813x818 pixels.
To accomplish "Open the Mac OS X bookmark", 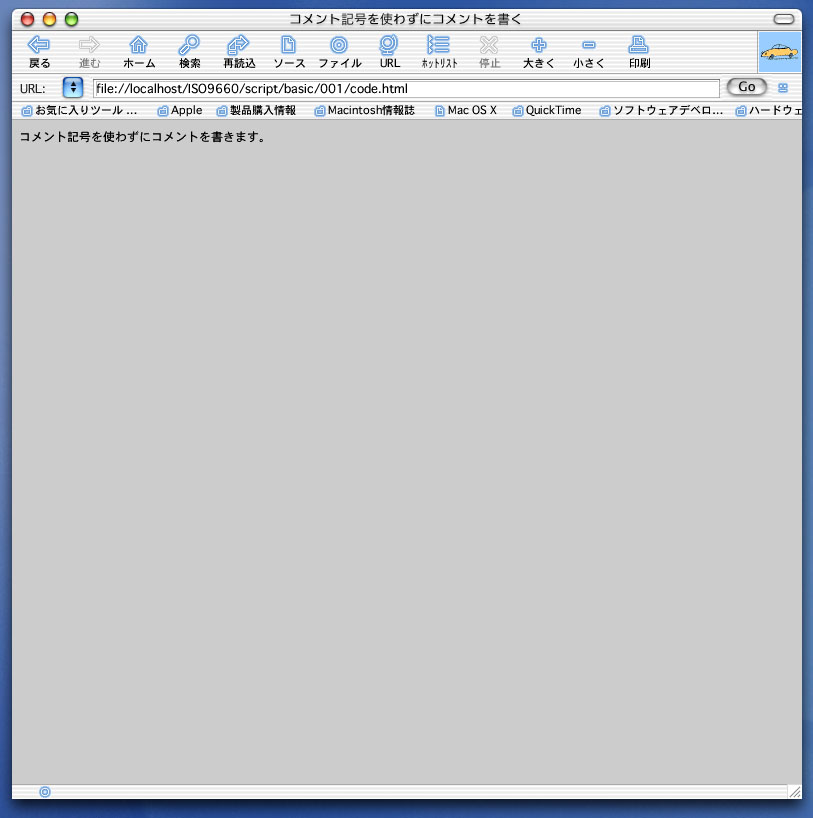I will click(x=465, y=111).
